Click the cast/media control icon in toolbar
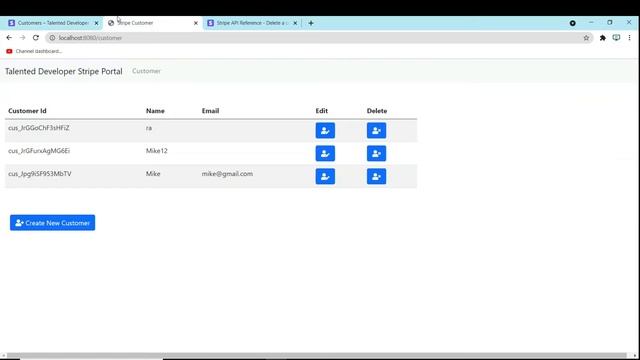 [616, 38]
